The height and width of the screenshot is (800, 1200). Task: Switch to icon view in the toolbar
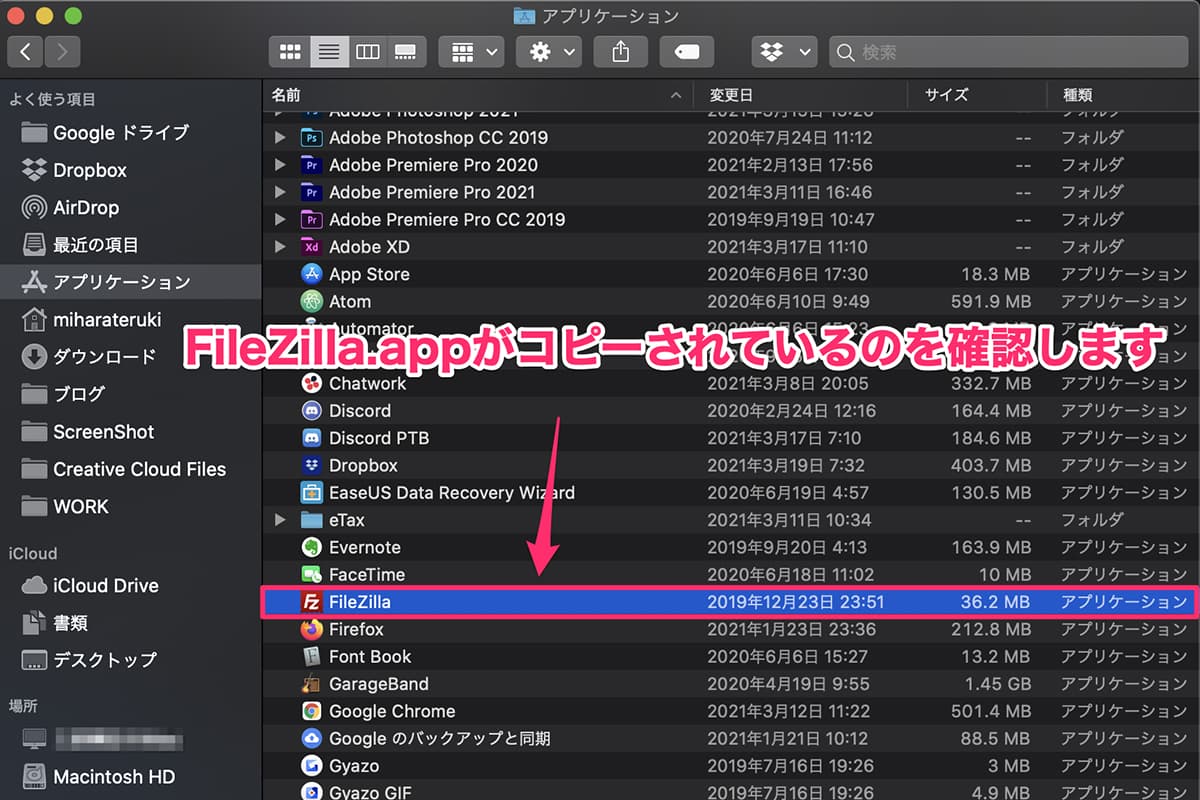pyautogui.click(x=290, y=52)
